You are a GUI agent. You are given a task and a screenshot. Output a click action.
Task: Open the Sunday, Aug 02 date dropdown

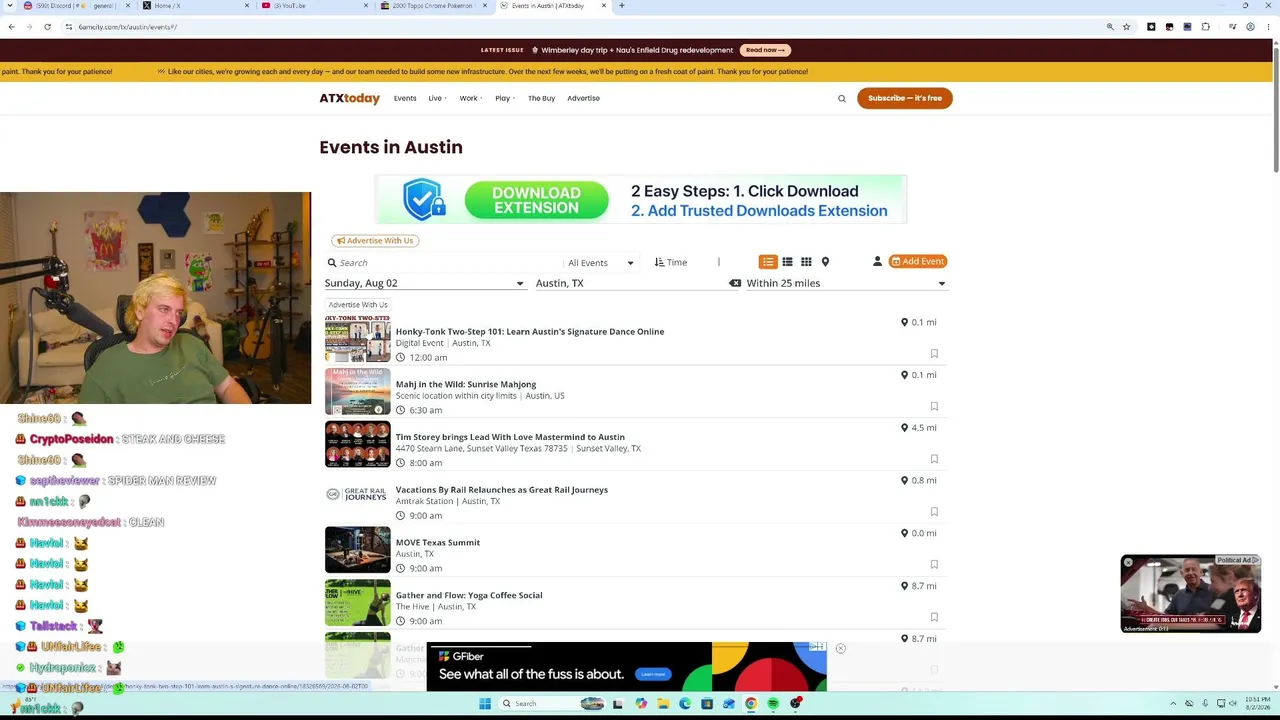pyautogui.click(x=424, y=283)
